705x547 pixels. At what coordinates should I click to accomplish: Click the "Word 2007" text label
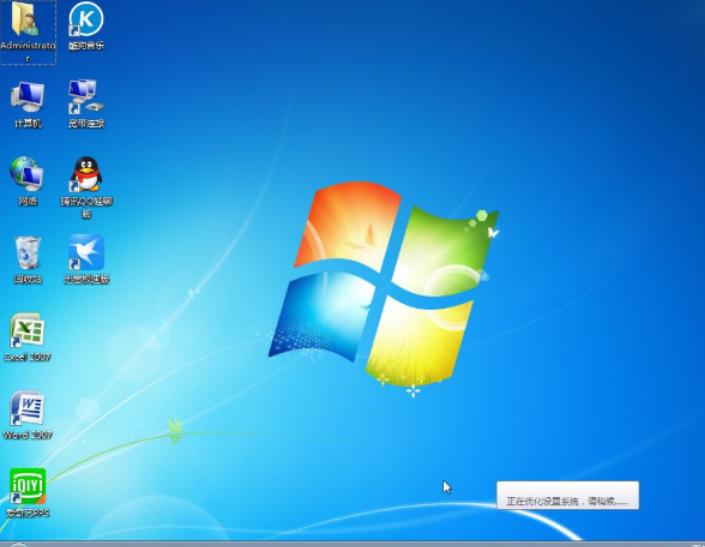click(x=27, y=435)
